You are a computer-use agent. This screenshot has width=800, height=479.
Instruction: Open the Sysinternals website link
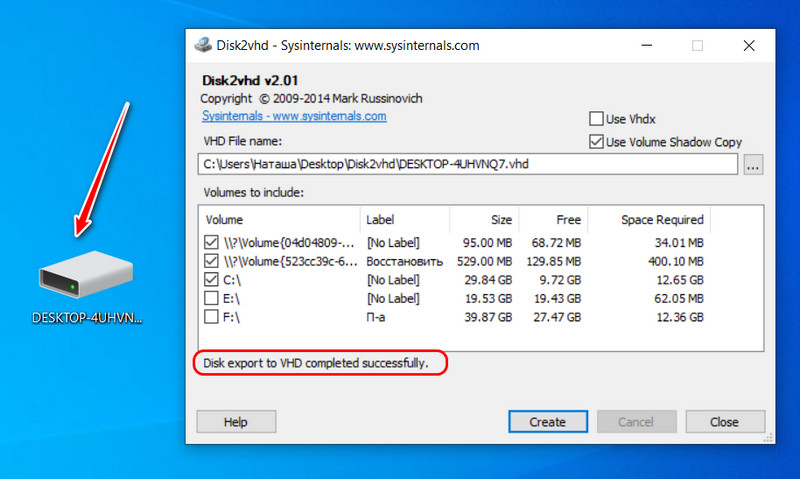pos(294,116)
